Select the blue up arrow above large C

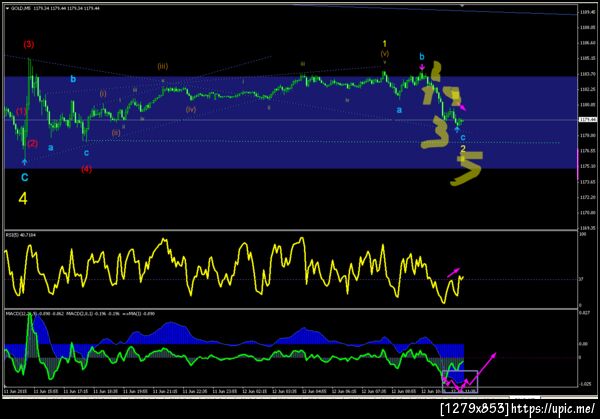click(x=24, y=162)
